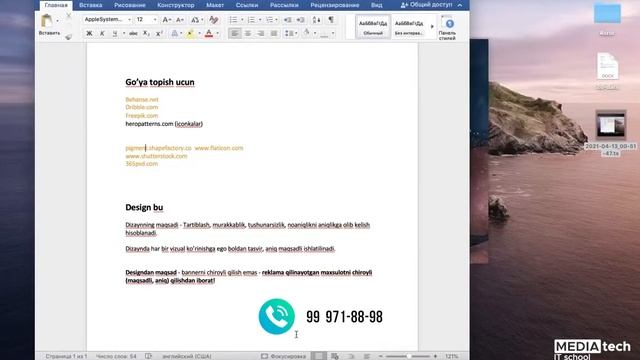Click the web layout view icon
This screenshot has height=360, width=640.
point(335,356)
